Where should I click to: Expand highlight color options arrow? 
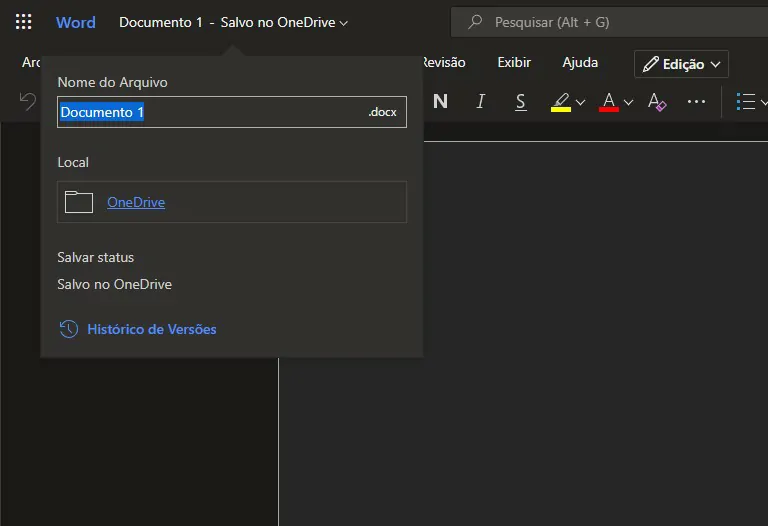tap(580, 102)
